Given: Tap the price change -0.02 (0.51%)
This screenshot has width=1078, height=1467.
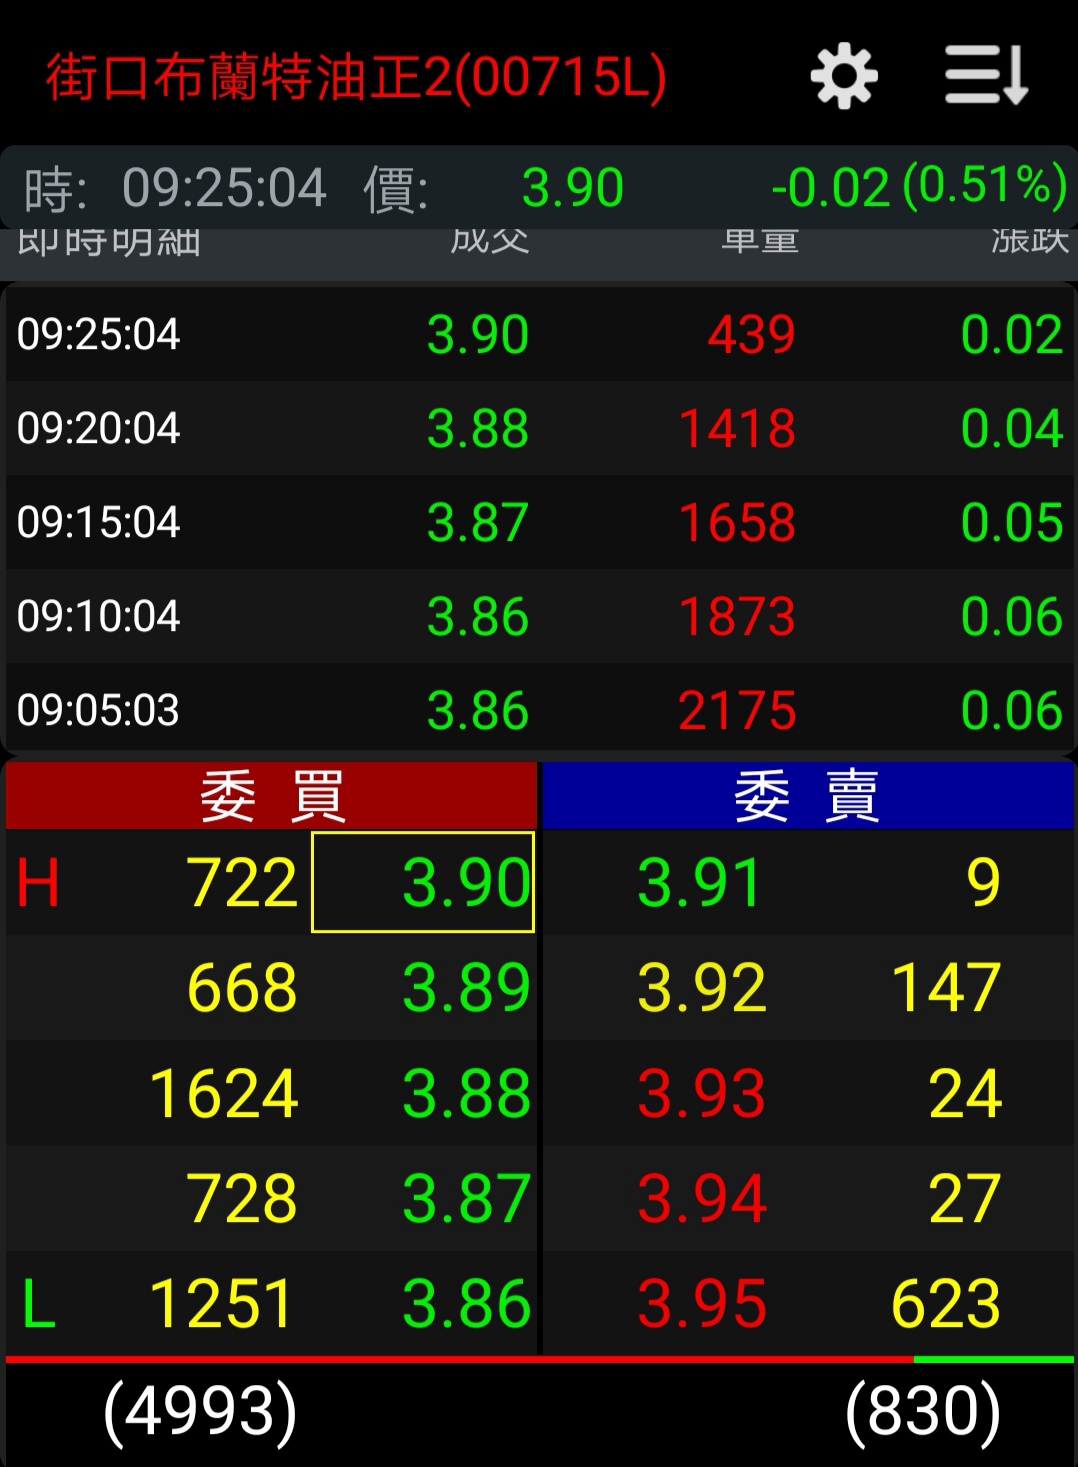Looking at the screenshot, I should [x=918, y=187].
